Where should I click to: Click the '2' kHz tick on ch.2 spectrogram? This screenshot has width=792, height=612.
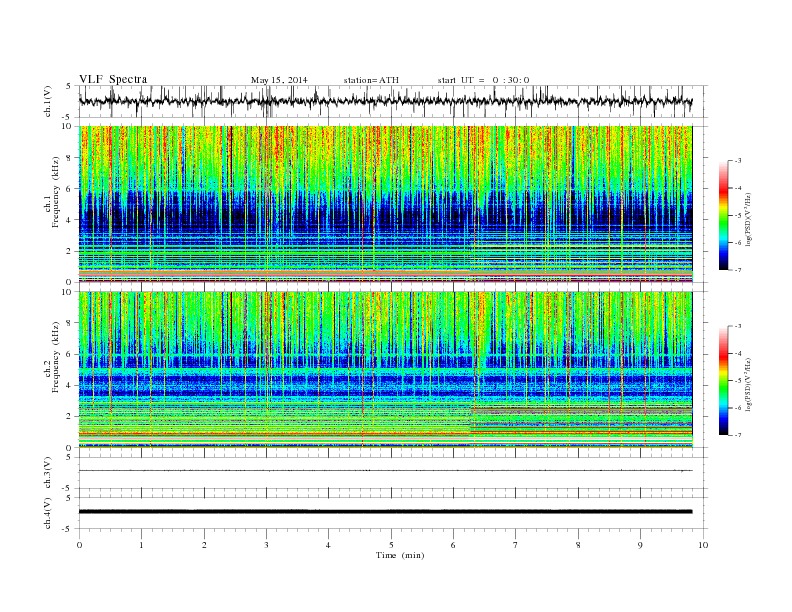69,417
